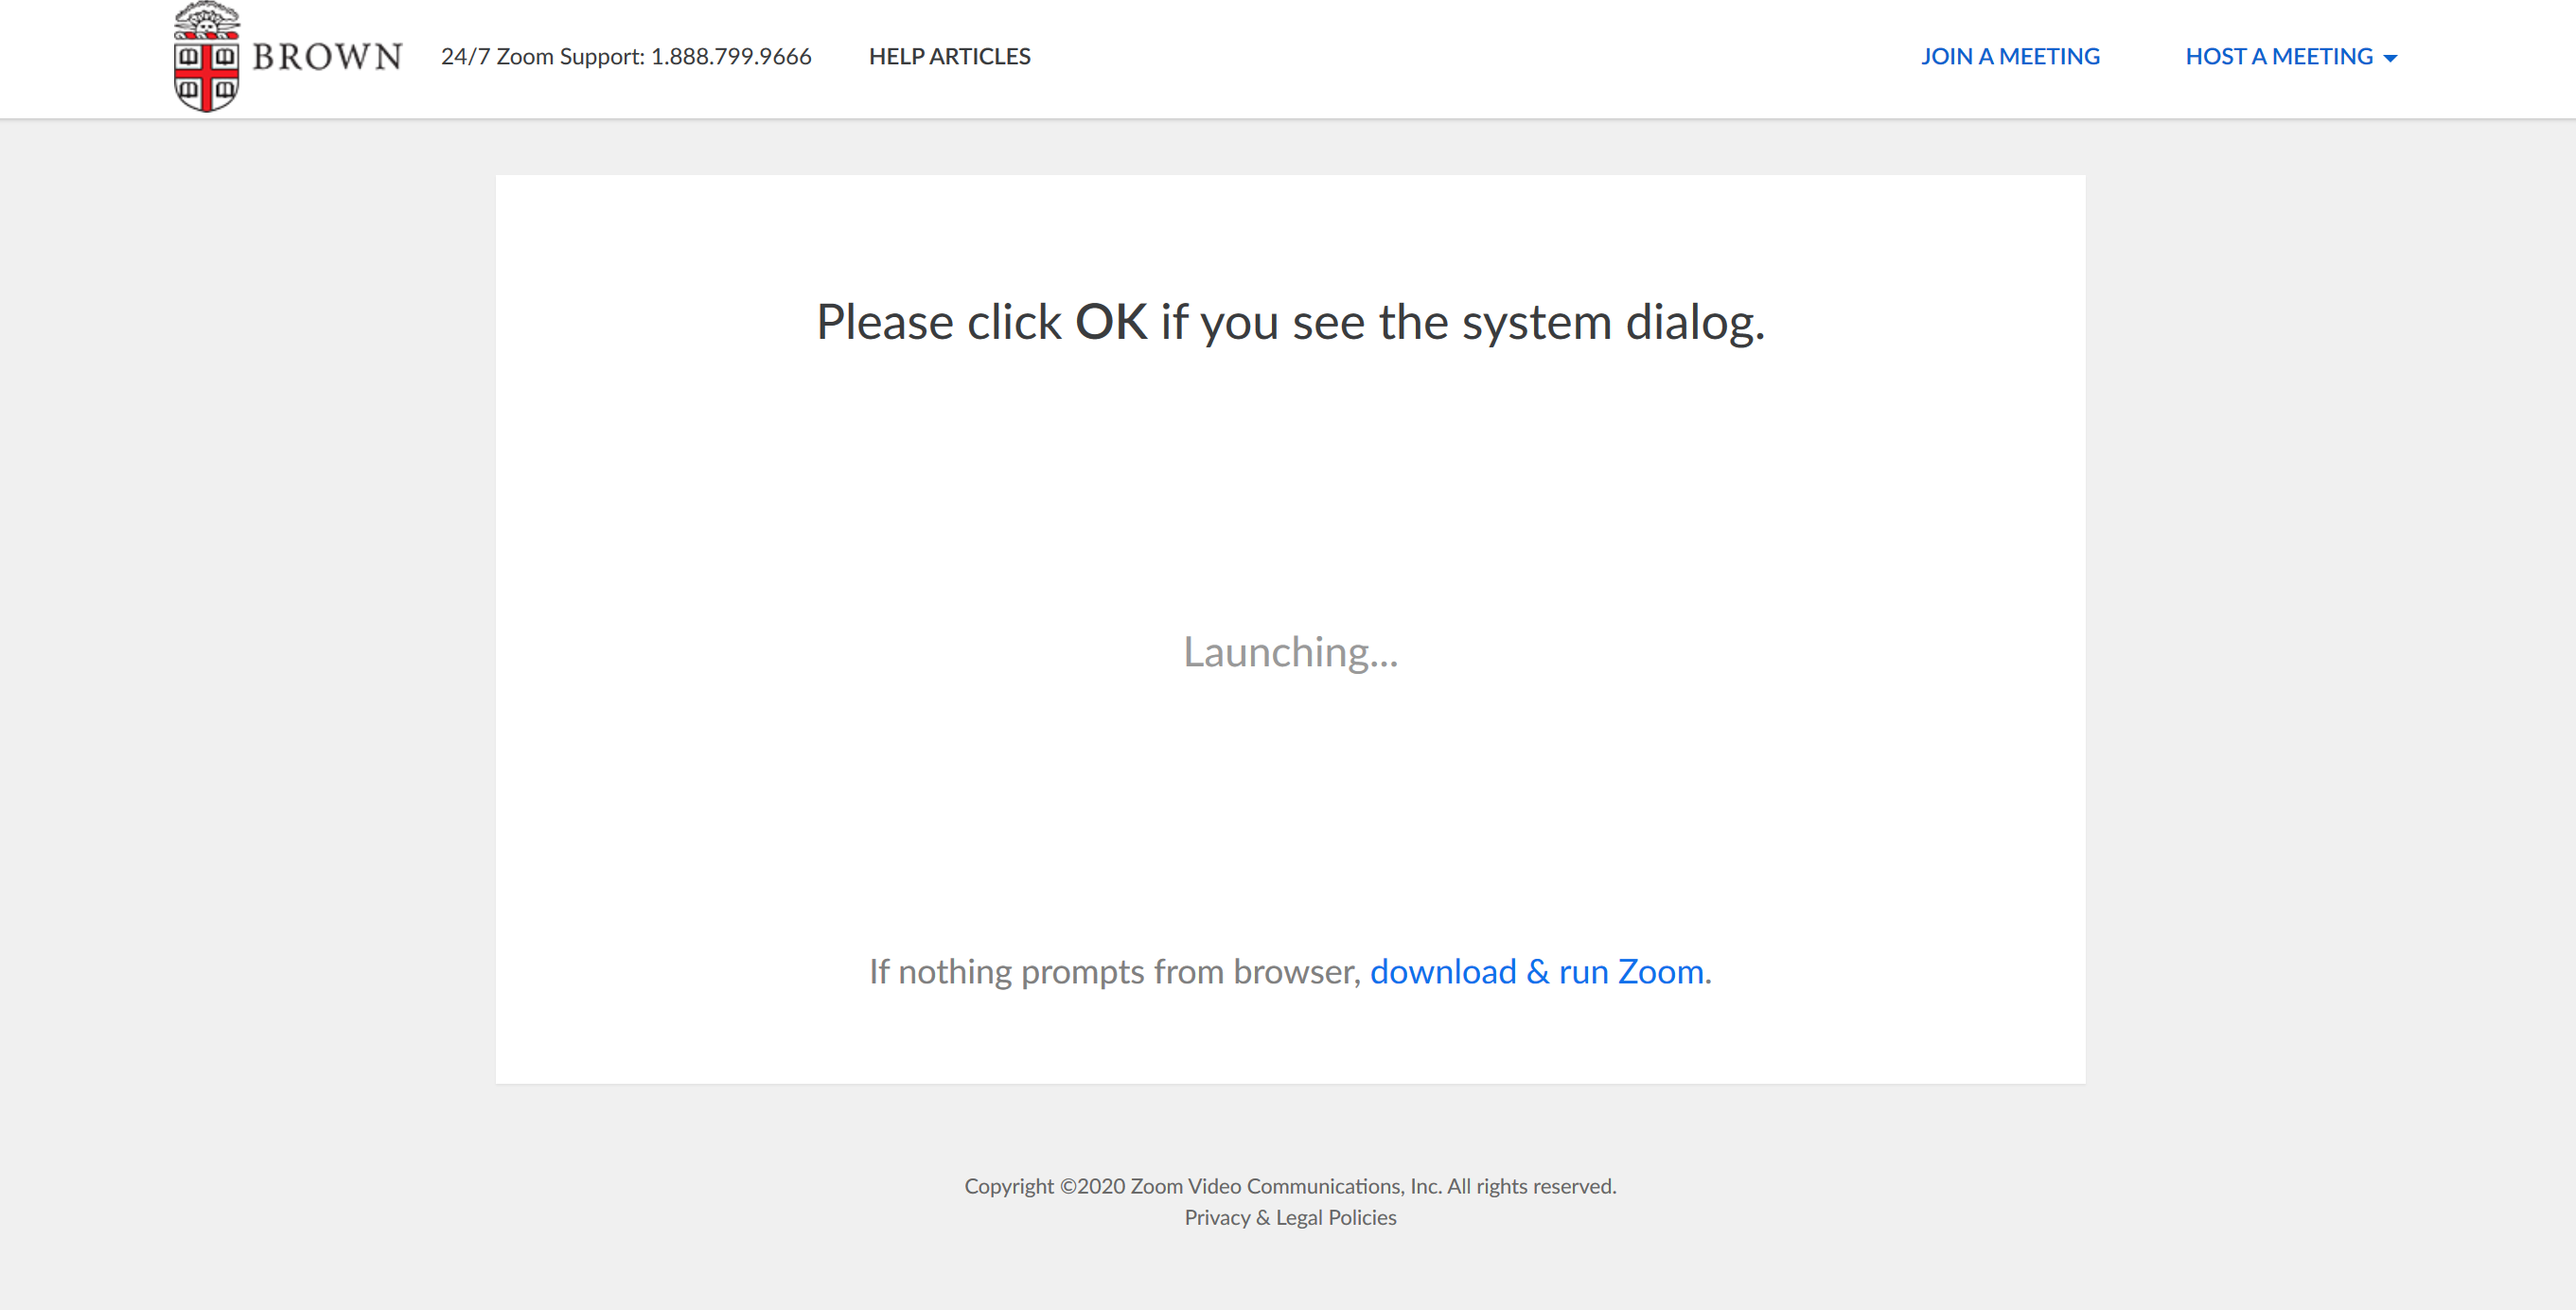Click 'If nothing prompts from browser' text

tap(1114, 971)
